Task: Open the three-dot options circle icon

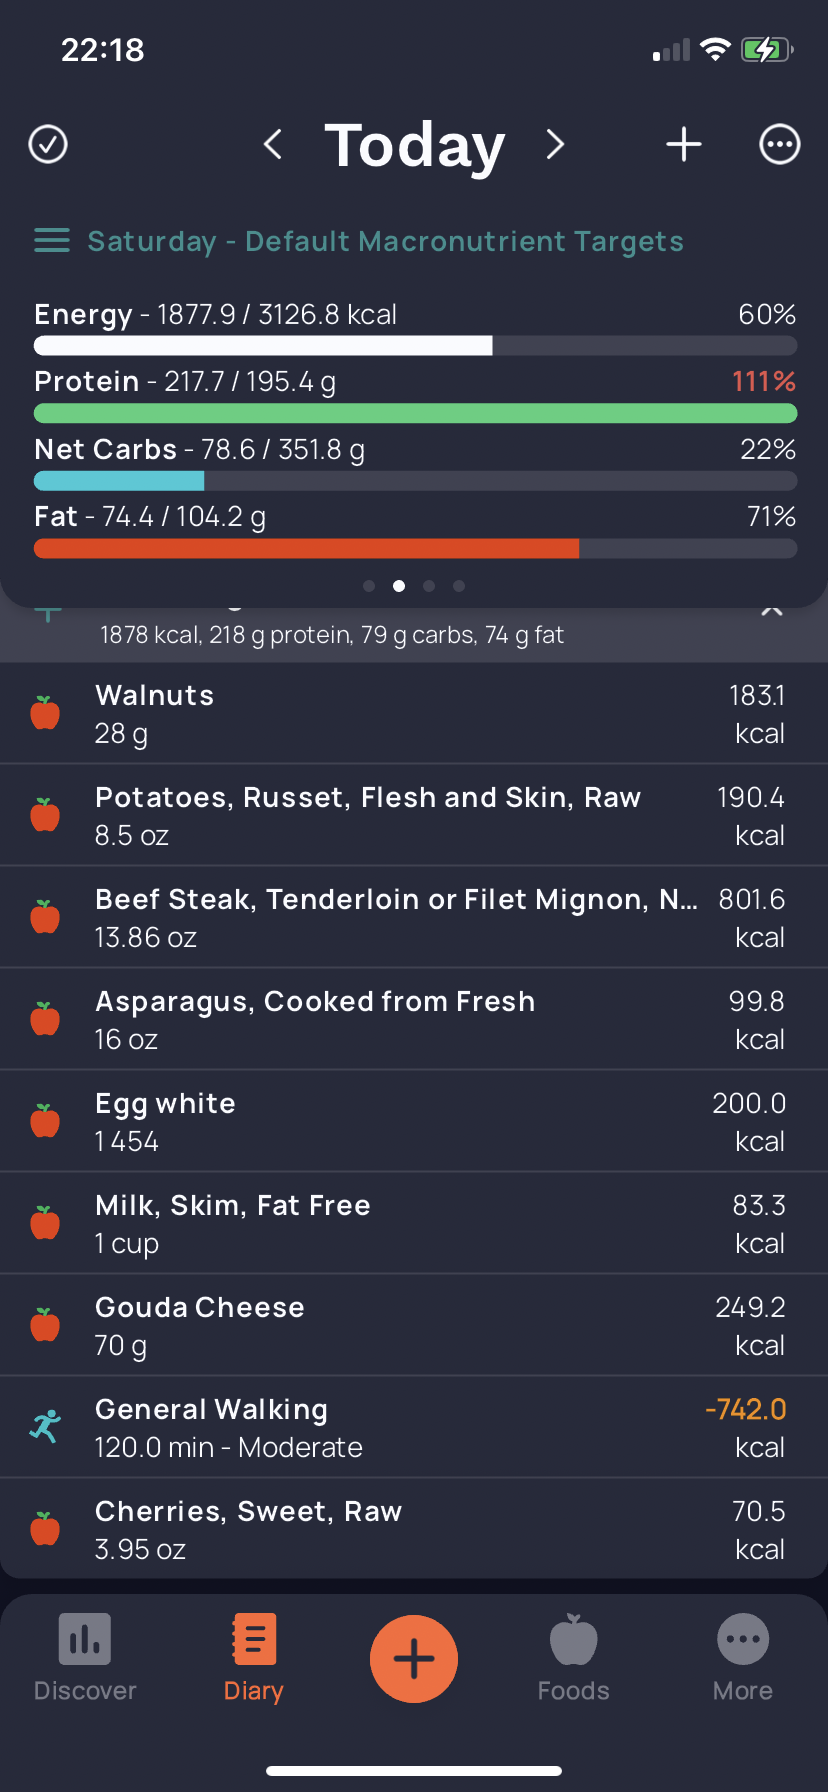Action: 780,144
